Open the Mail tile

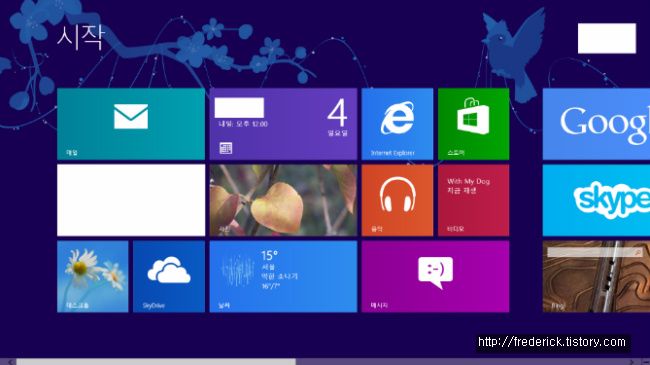[131, 124]
